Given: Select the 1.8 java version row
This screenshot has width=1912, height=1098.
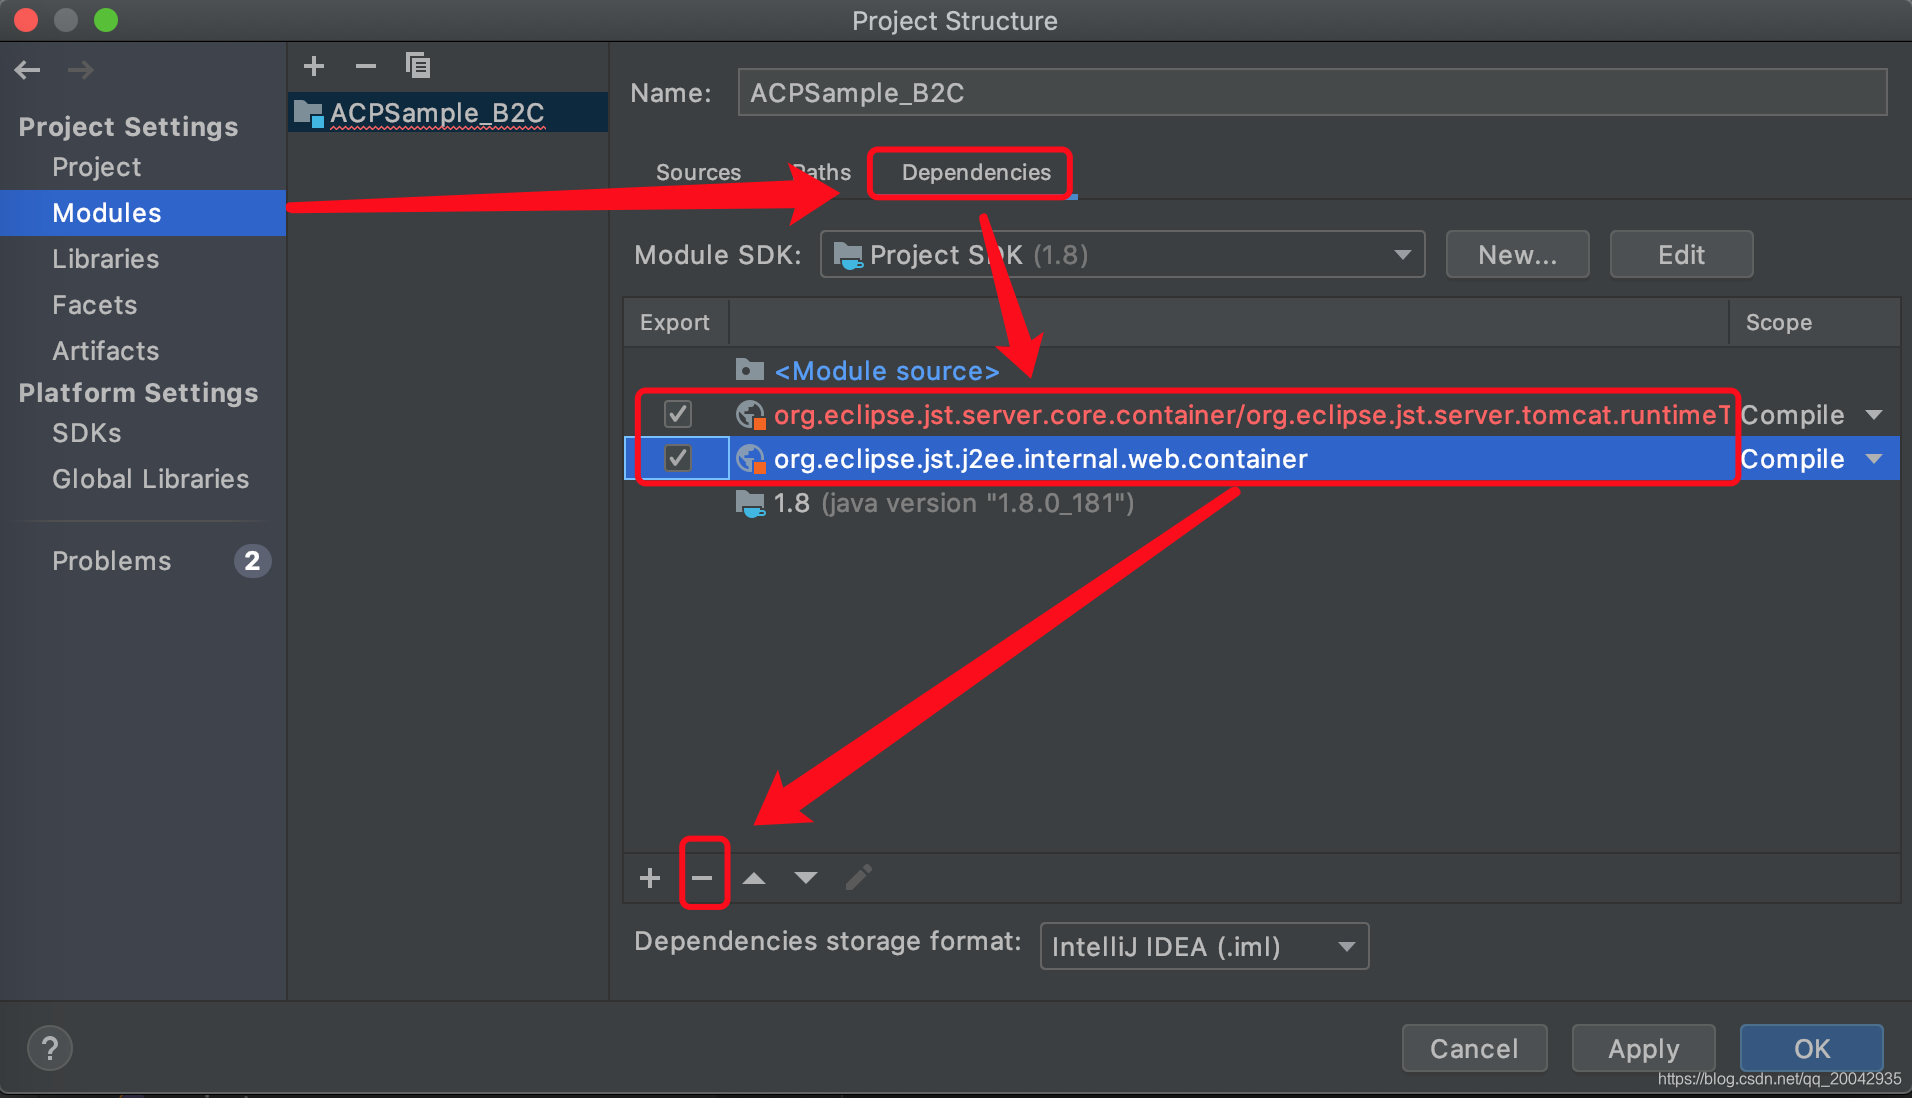Looking at the screenshot, I should pos(1262,502).
